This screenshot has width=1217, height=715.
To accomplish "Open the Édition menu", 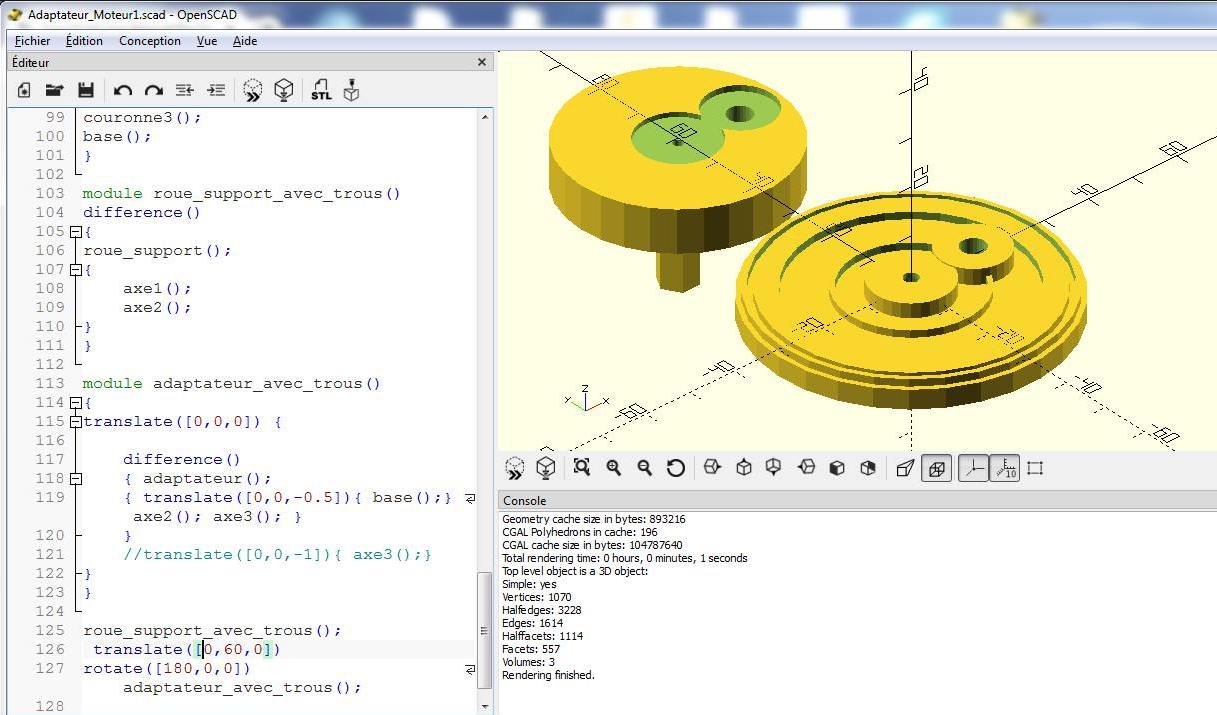I will (84, 41).
